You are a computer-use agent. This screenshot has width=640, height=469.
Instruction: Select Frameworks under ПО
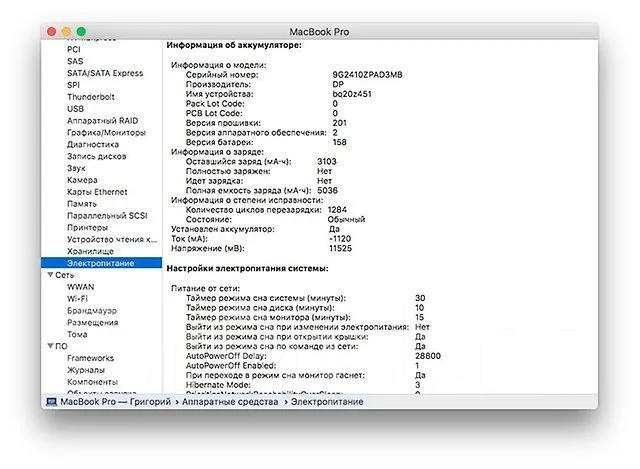[90, 358]
